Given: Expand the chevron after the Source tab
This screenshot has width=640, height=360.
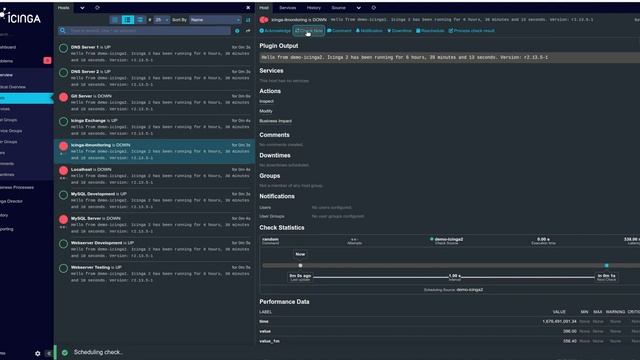Looking at the screenshot, I should [x=358, y=8].
